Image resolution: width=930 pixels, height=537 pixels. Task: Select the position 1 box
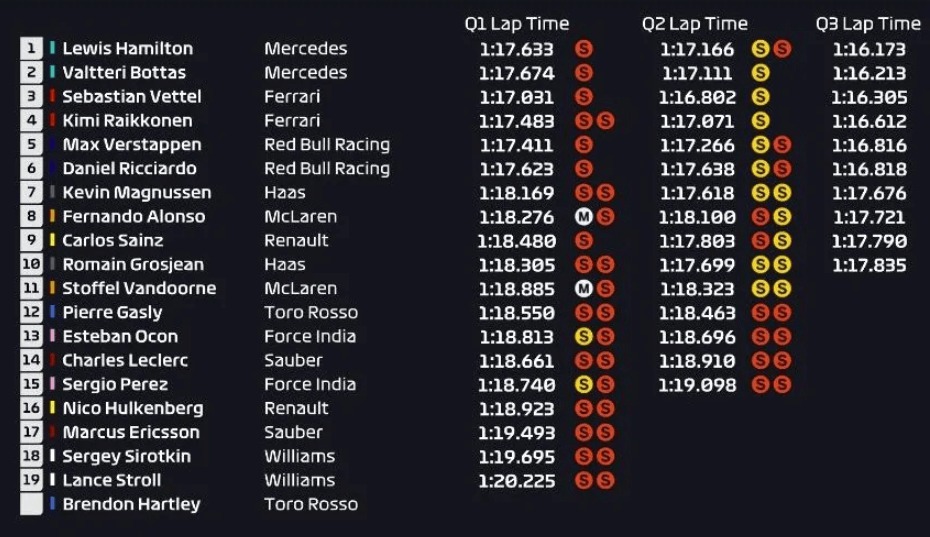coord(31,48)
